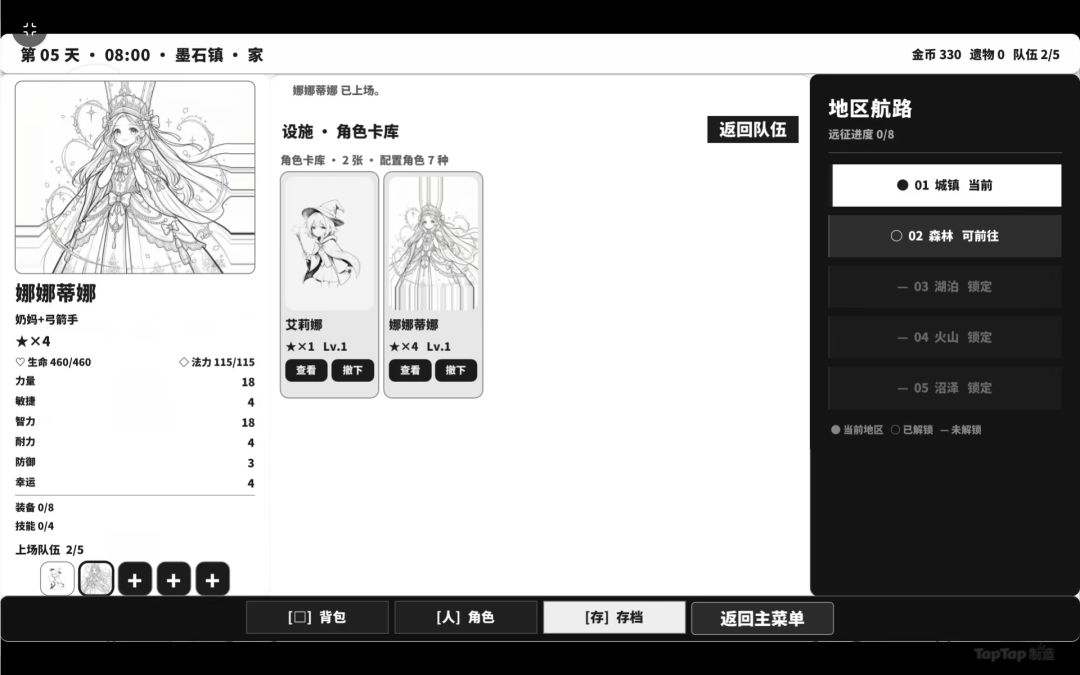Click the 地区航路 heading
The image size is (1080, 675).
point(871,108)
